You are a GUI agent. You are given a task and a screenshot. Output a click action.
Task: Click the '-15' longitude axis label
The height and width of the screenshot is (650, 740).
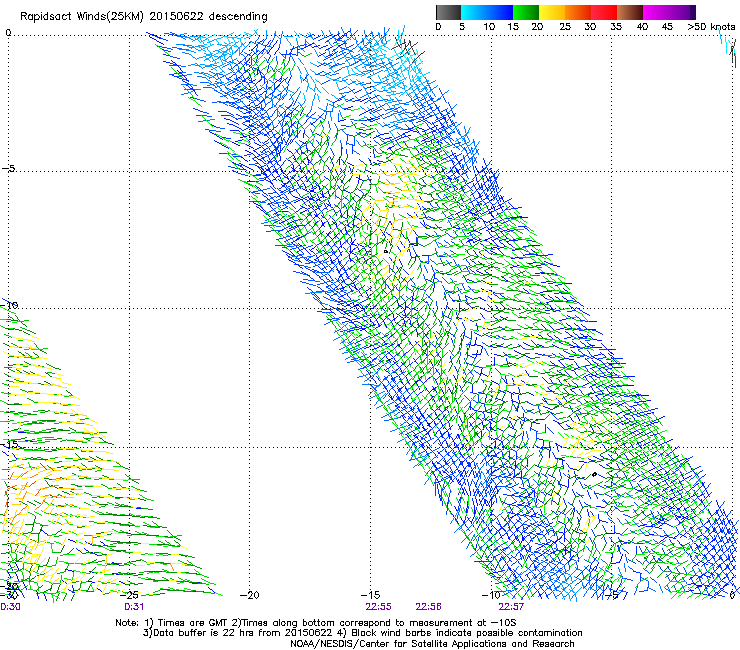coord(370,595)
